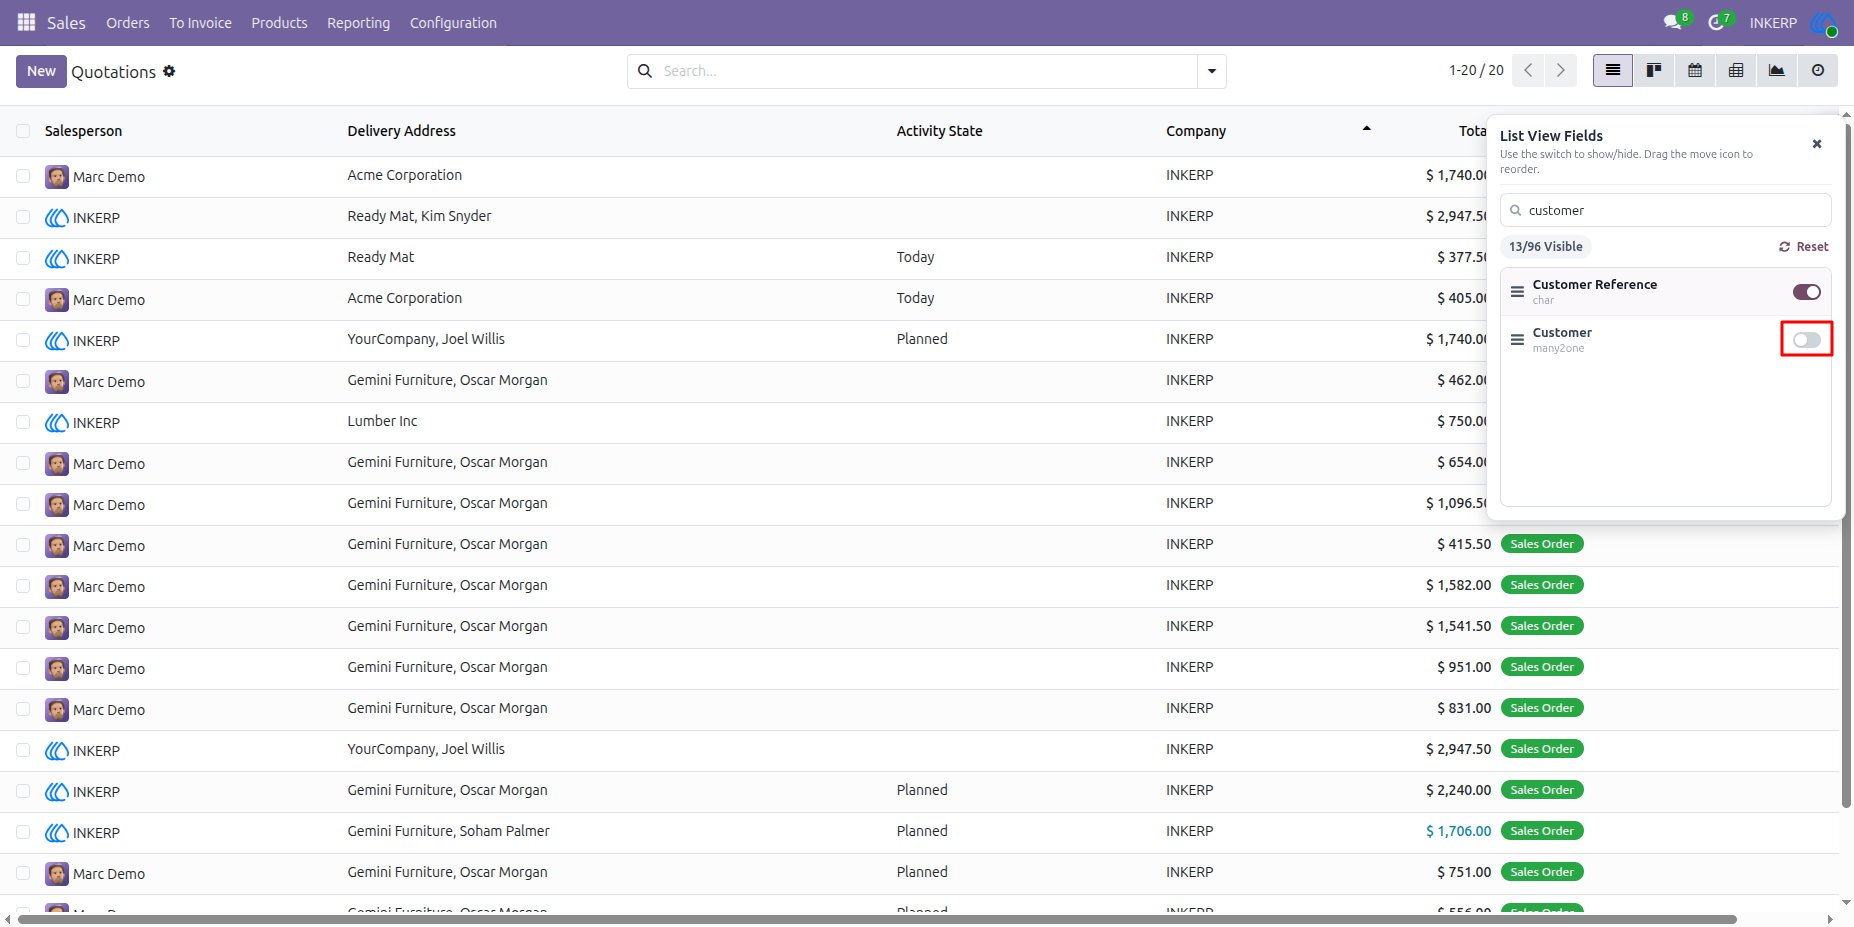
Task: Open the Reporting menu
Action: 358,23
